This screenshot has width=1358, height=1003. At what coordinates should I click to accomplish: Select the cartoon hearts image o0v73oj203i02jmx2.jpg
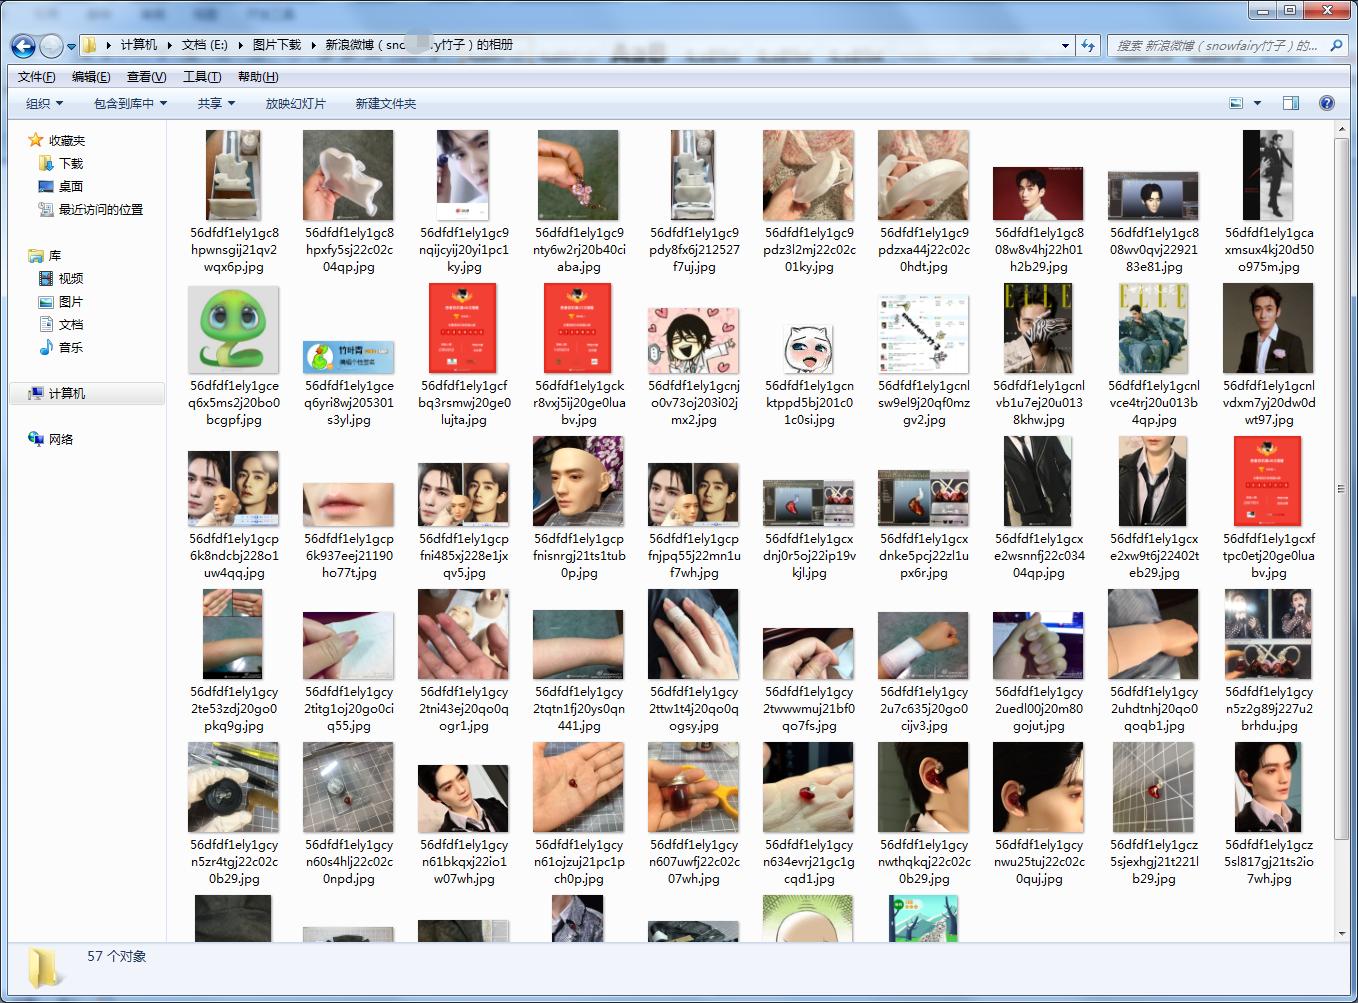tap(693, 340)
